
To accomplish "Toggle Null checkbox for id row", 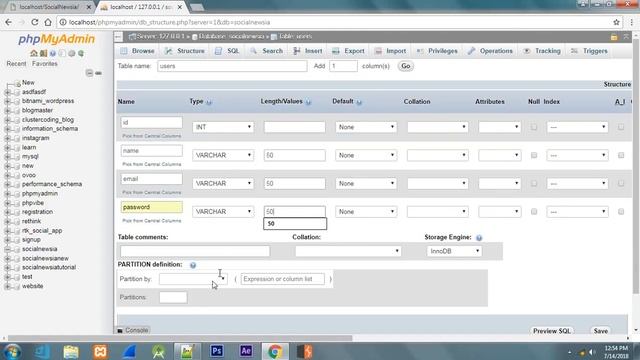I will 533,127.
